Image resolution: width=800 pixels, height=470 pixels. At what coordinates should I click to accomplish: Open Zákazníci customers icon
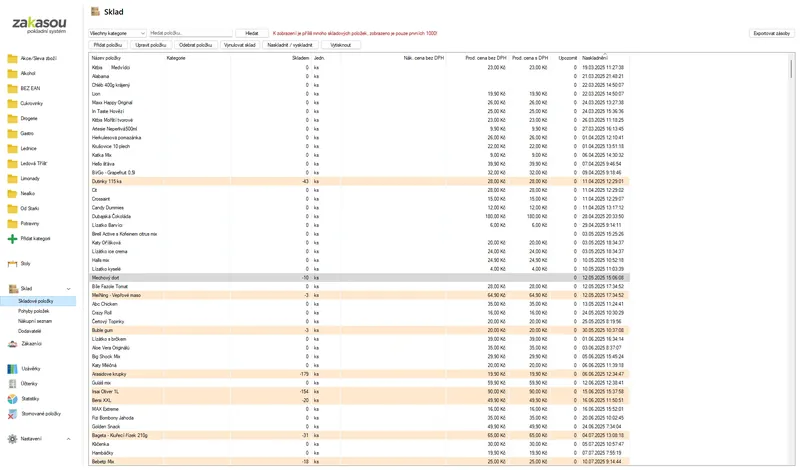pos(13,344)
